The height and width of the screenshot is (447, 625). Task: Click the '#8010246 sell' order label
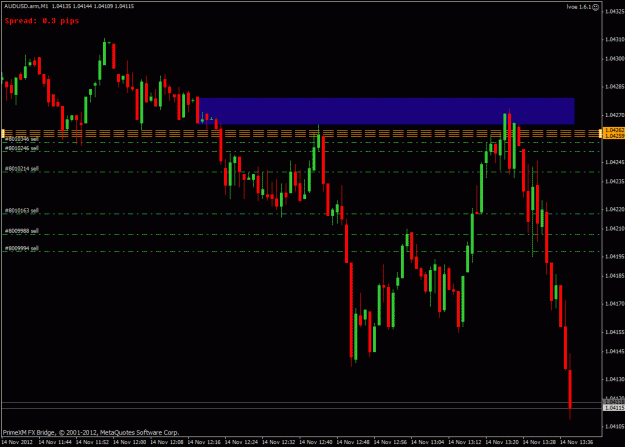pyautogui.click(x=22, y=148)
